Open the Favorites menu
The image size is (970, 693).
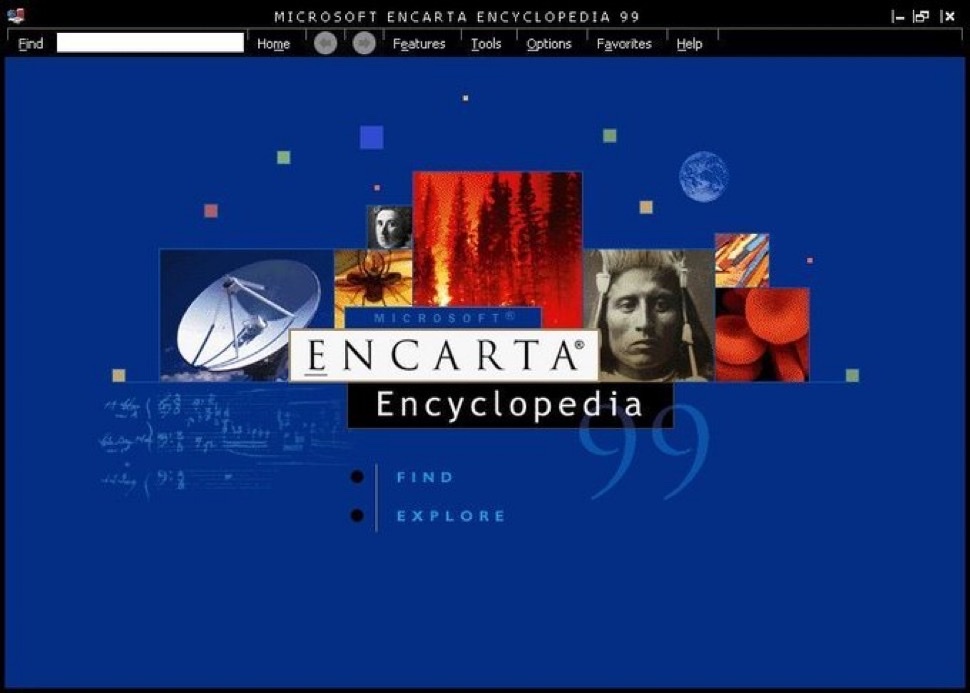[624, 44]
